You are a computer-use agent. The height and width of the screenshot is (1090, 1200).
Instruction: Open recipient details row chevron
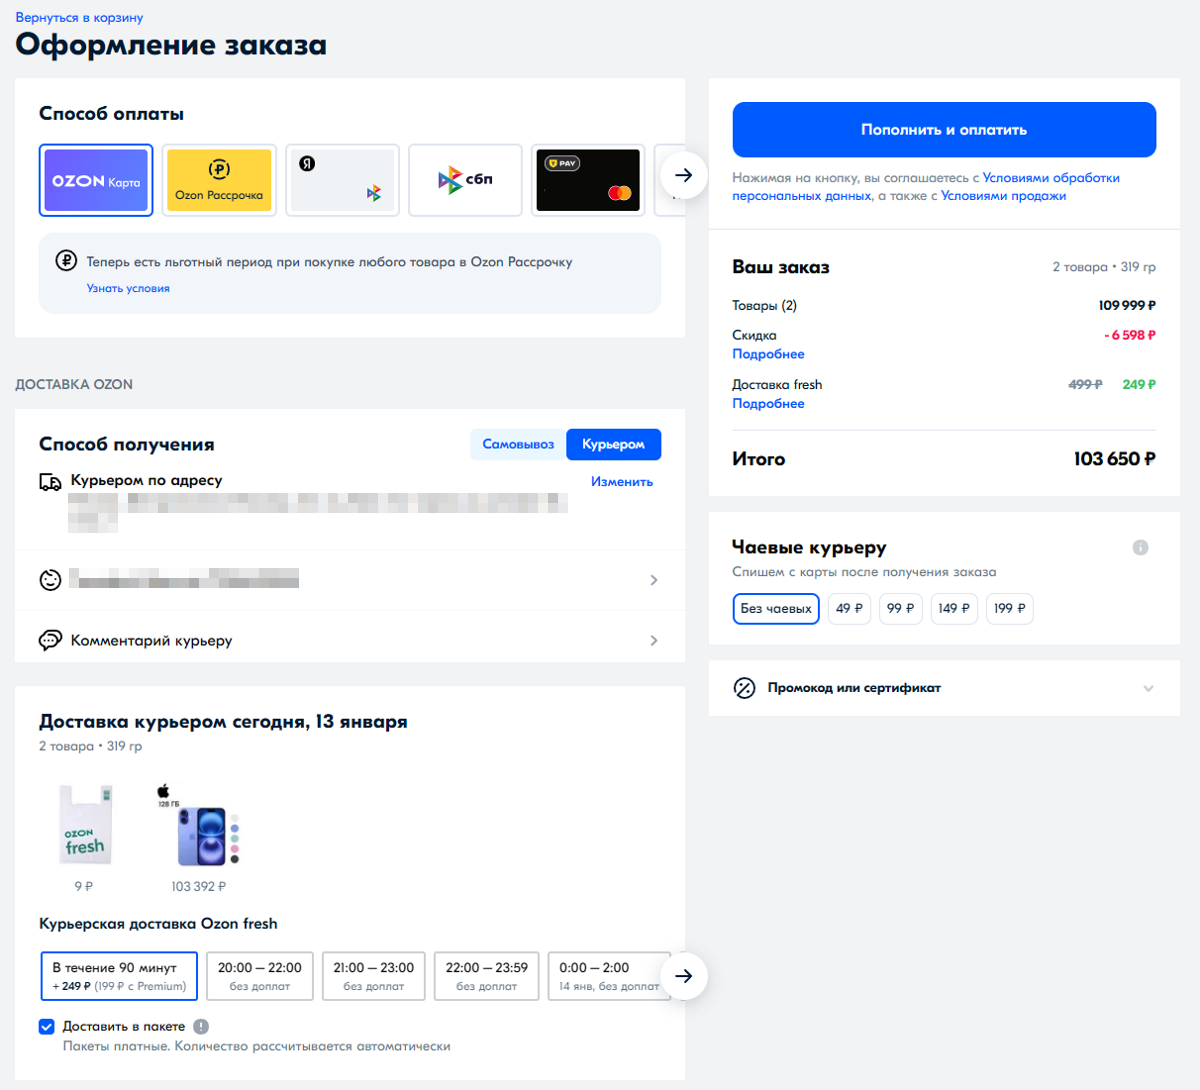click(654, 580)
